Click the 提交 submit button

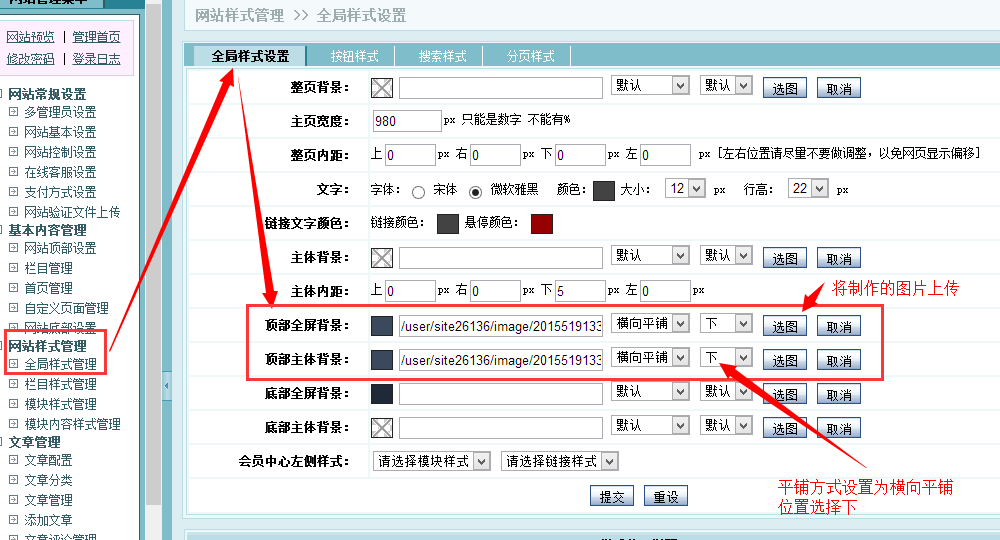[x=611, y=496]
